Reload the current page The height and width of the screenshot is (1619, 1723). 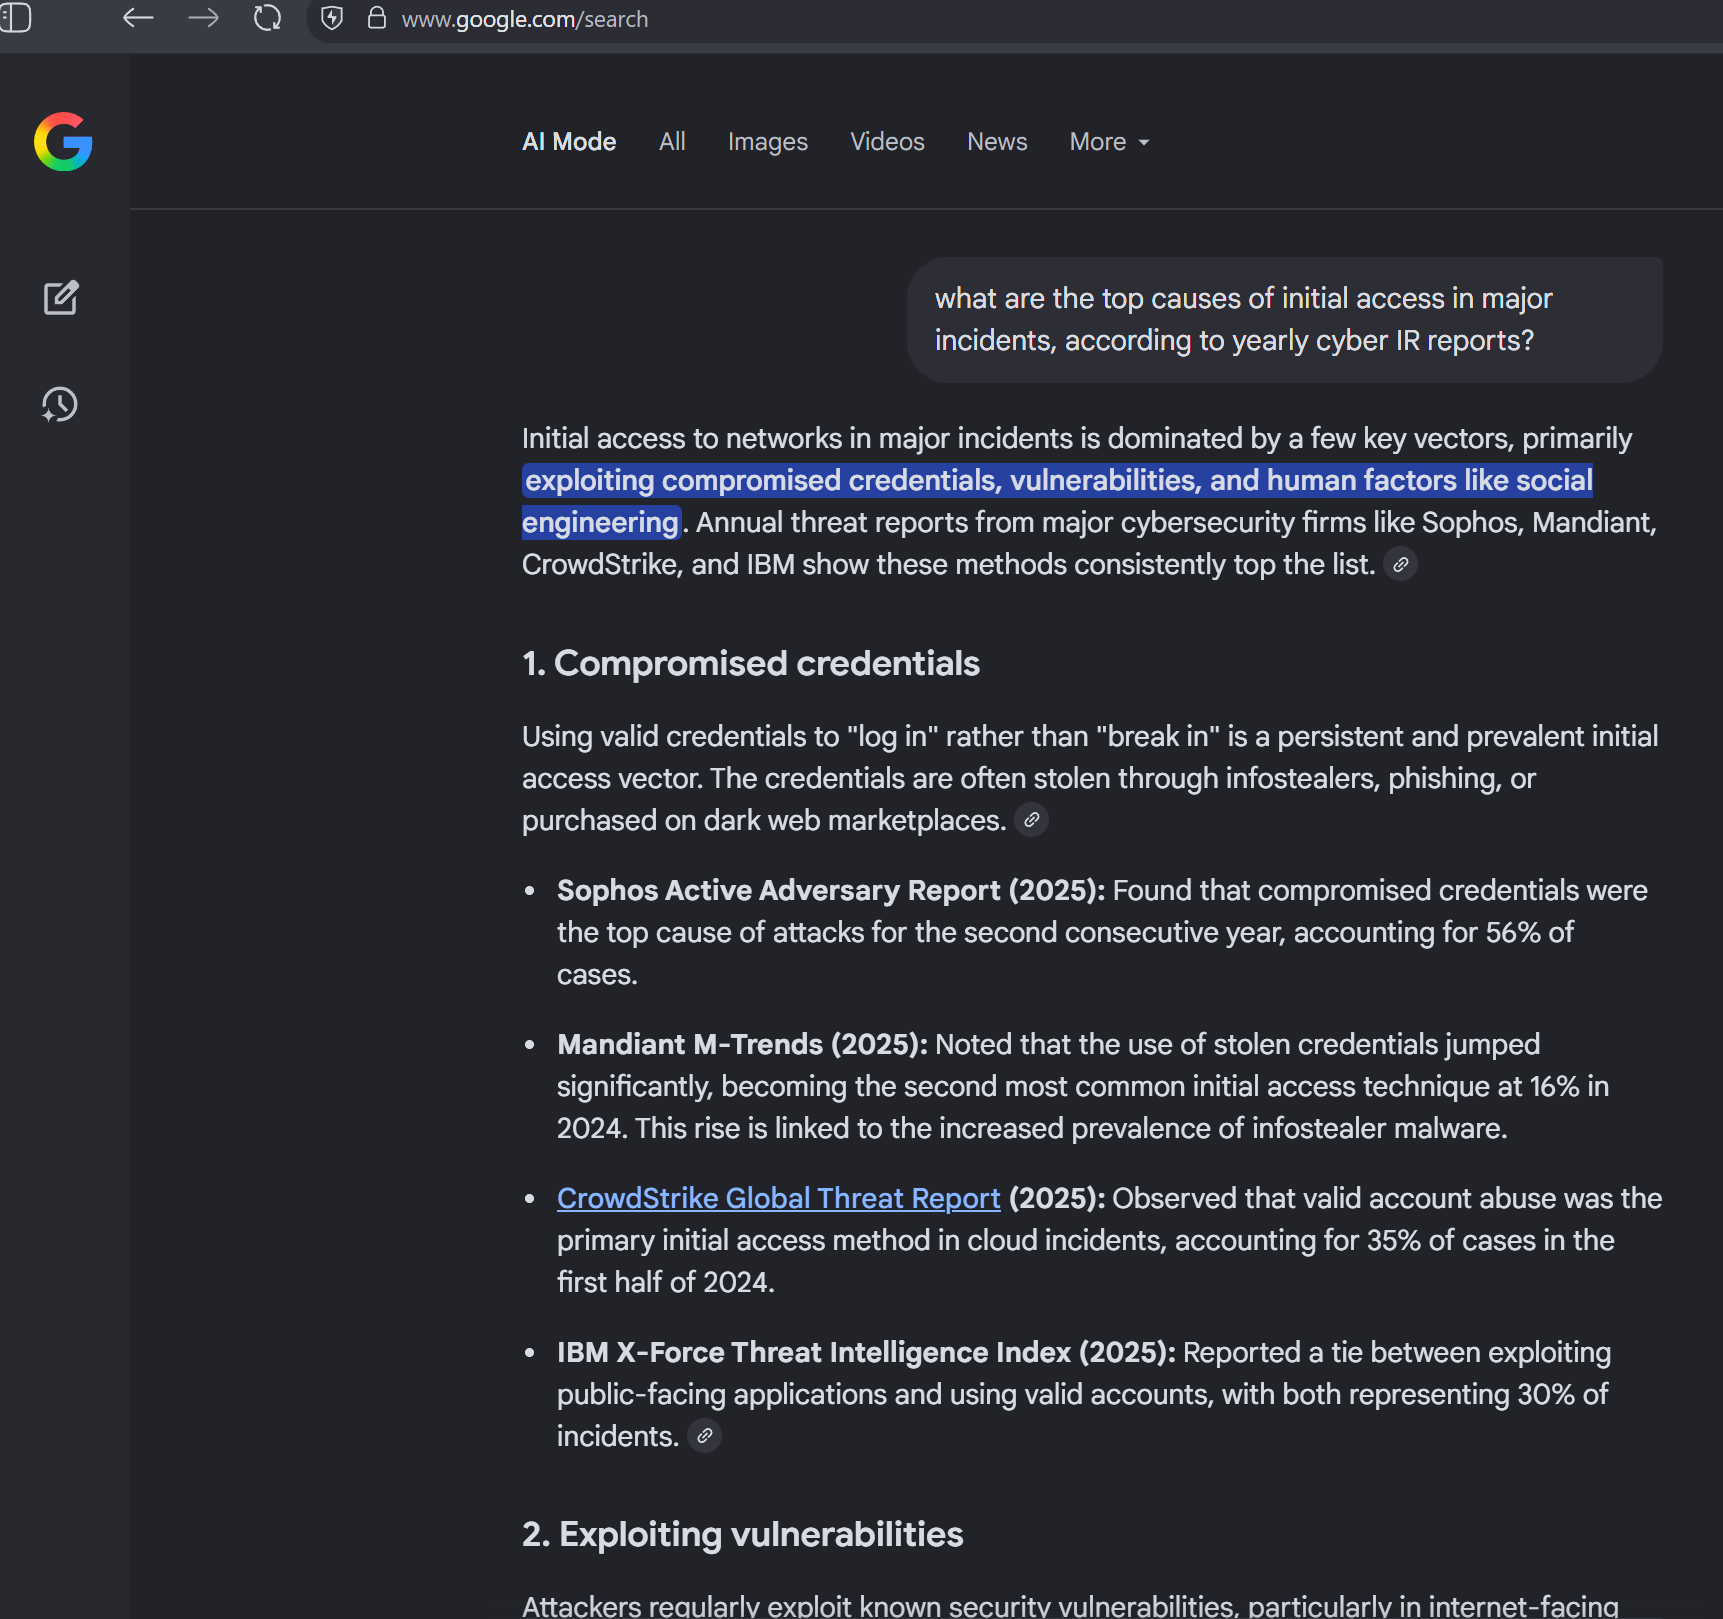(267, 18)
